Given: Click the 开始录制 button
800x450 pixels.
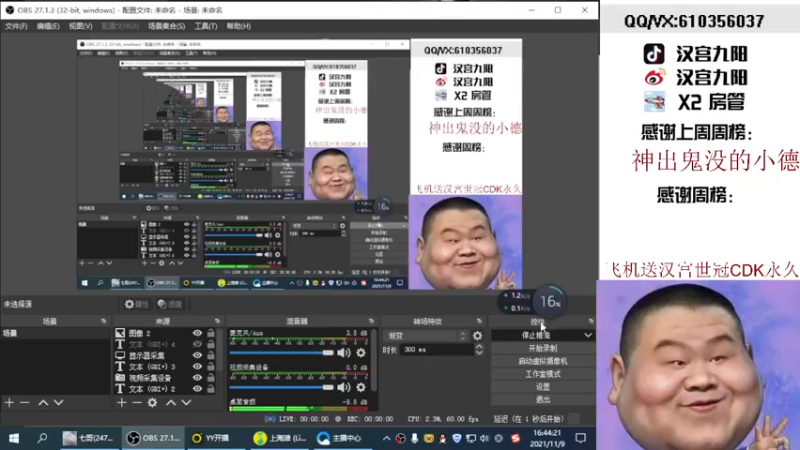Looking at the screenshot, I should coord(543,348).
